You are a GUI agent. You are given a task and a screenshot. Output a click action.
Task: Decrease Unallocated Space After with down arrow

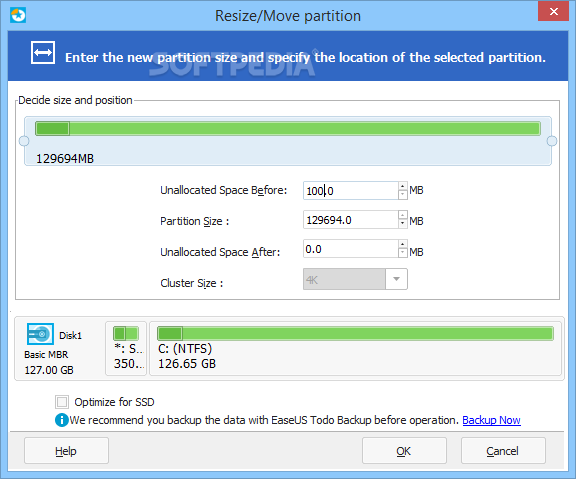coord(403,253)
